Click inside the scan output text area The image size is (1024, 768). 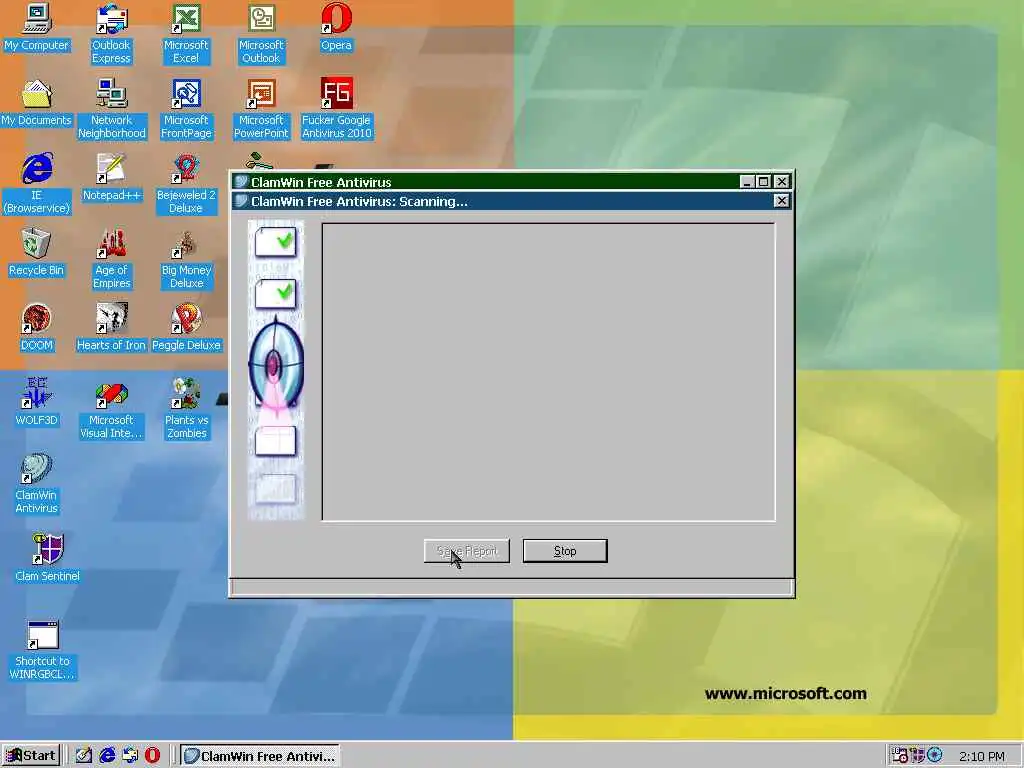[549, 372]
